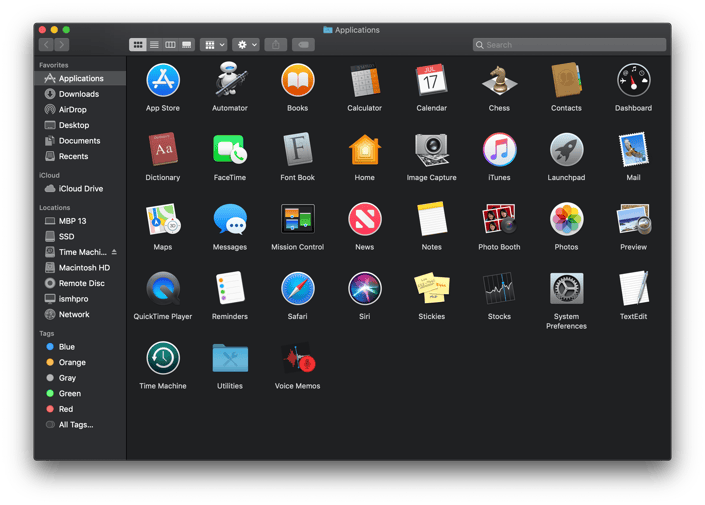Switch to column view mode
This screenshot has height=505, width=705.
(170, 45)
